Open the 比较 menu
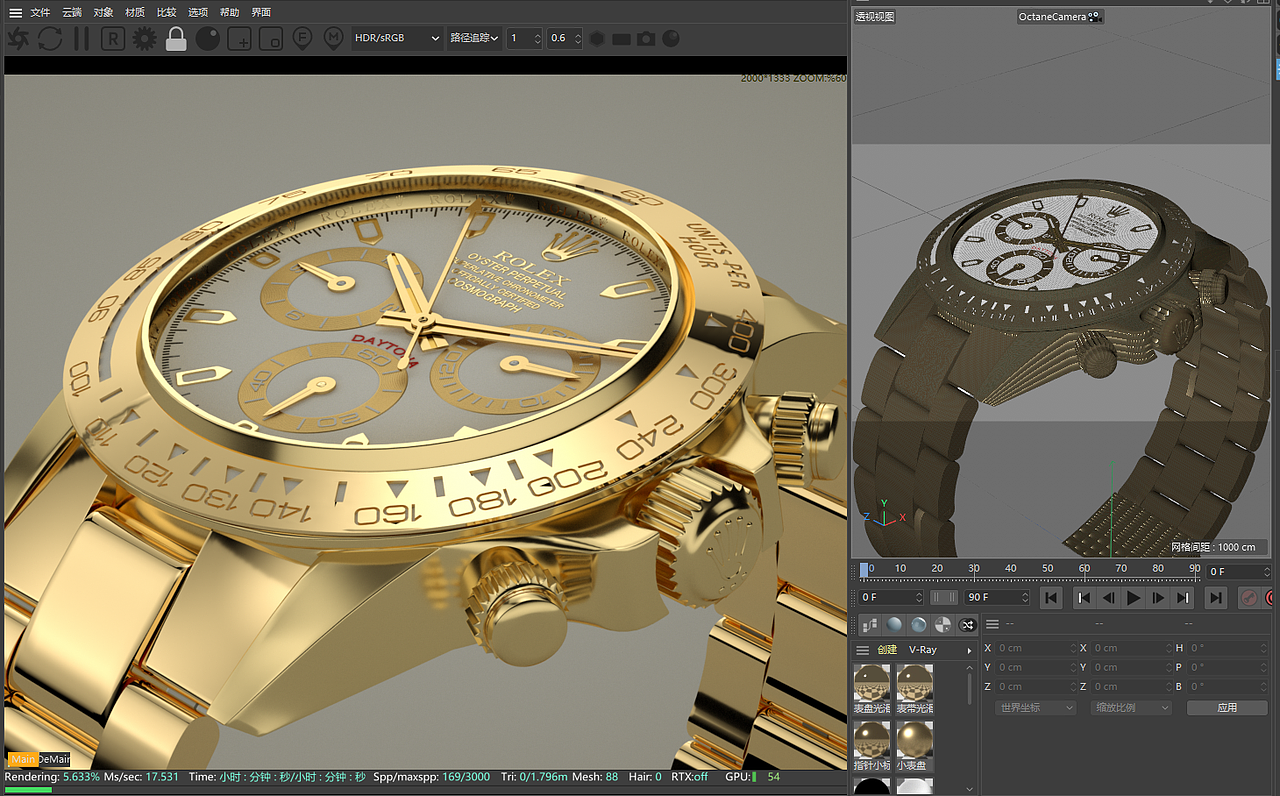This screenshot has width=1280, height=796. click(166, 13)
